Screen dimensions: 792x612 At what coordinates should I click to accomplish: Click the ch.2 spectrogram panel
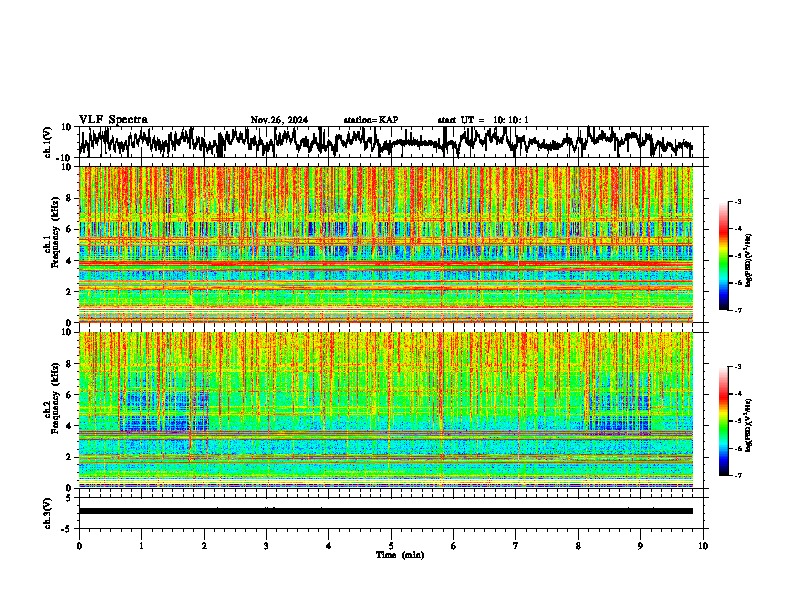coord(386,410)
